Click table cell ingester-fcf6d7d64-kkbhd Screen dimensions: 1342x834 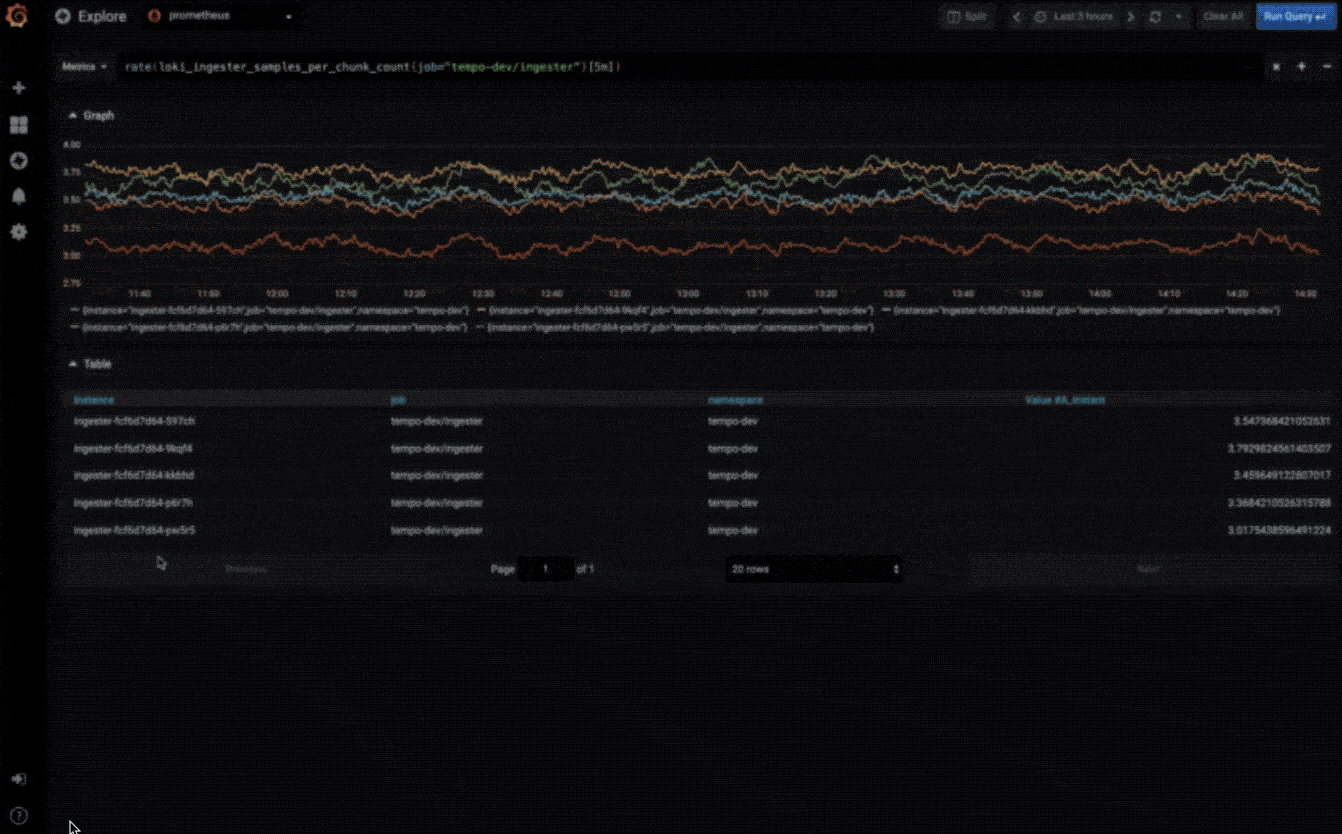134,476
